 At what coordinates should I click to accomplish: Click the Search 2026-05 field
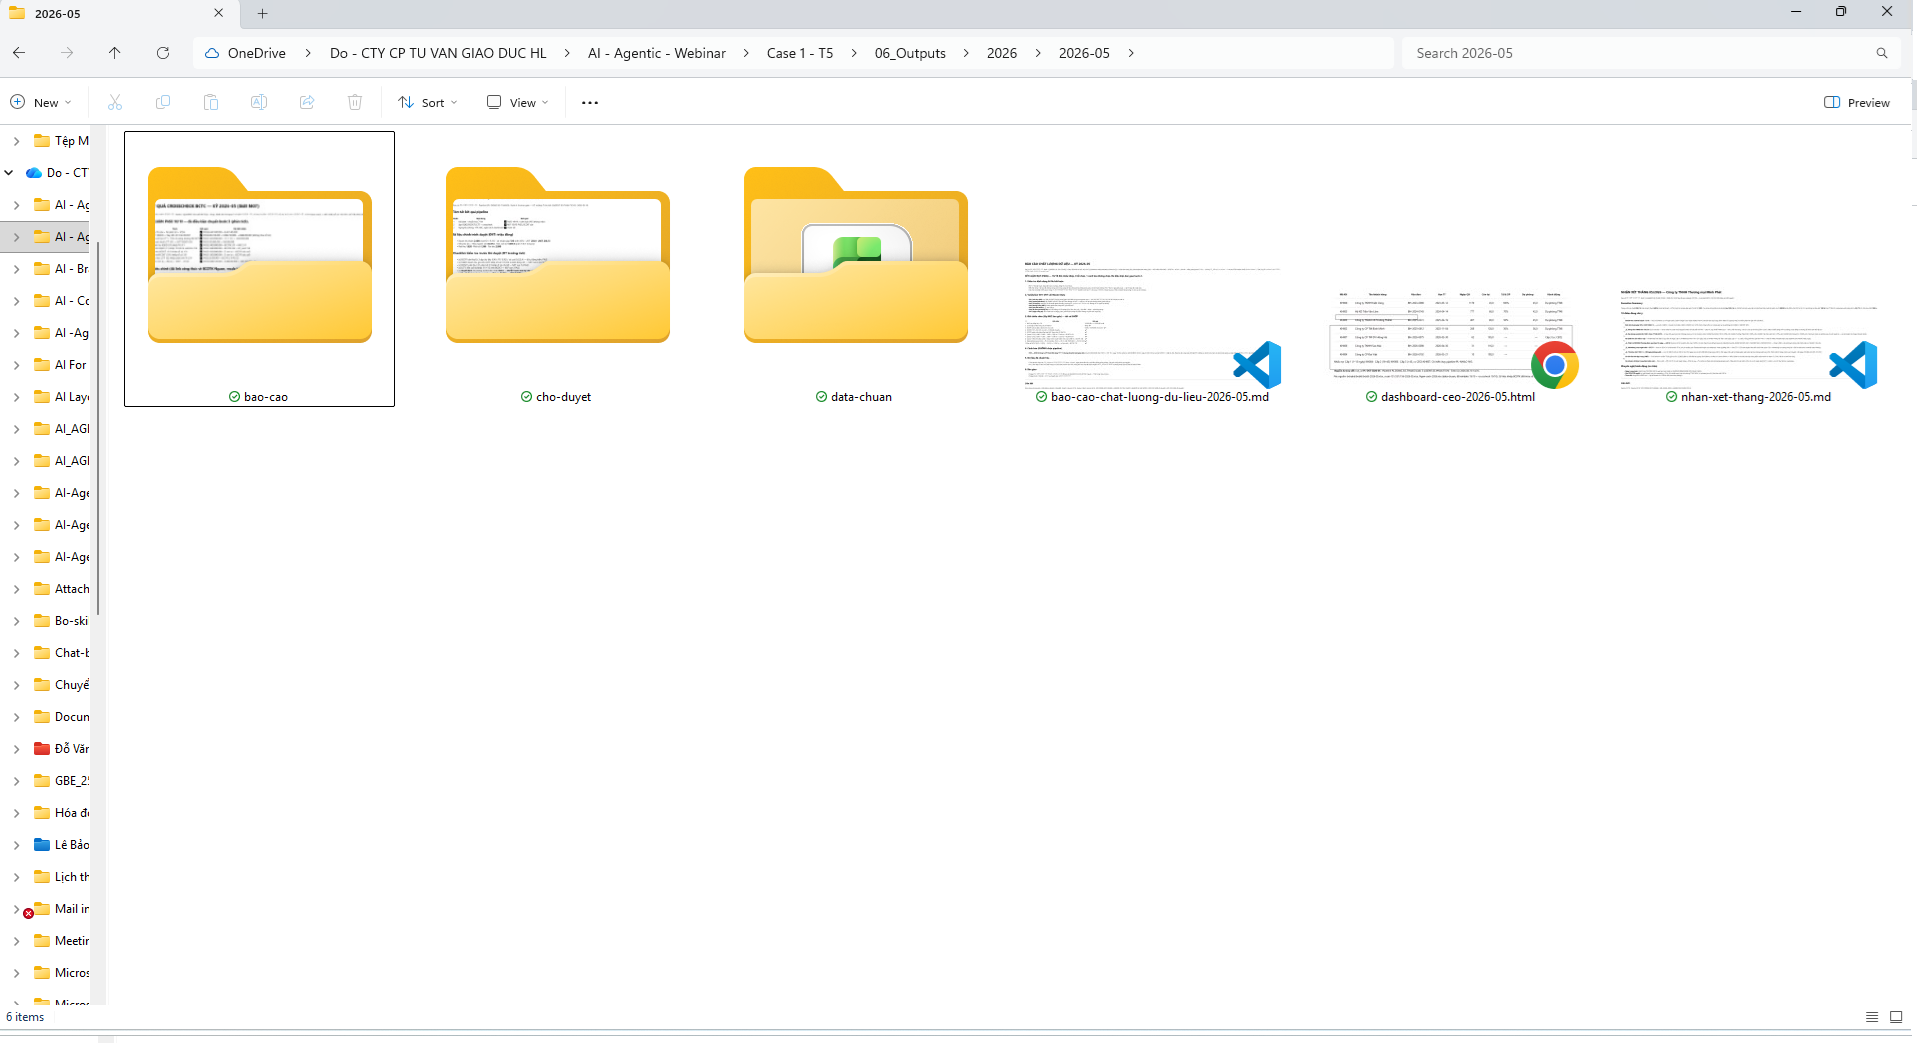coord(1640,53)
